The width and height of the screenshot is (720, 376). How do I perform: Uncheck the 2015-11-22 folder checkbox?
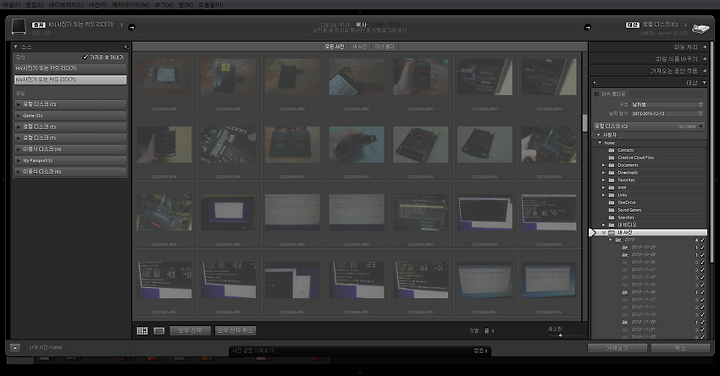[703, 337]
